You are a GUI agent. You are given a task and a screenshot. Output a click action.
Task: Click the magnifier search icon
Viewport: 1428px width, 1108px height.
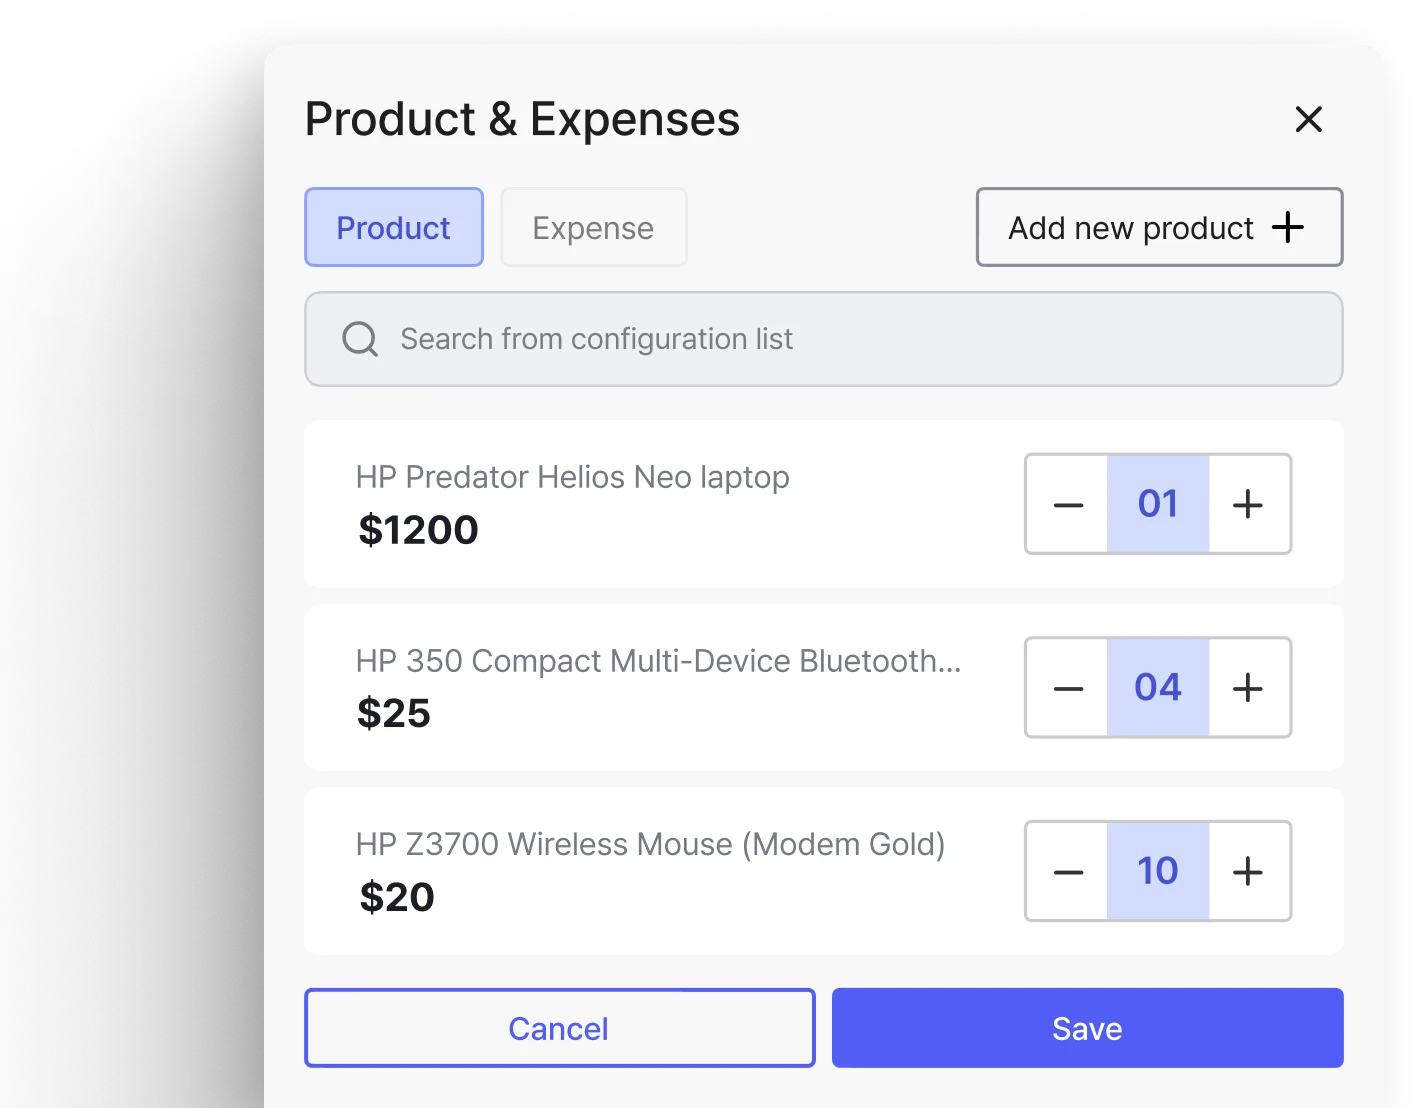tap(360, 340)
